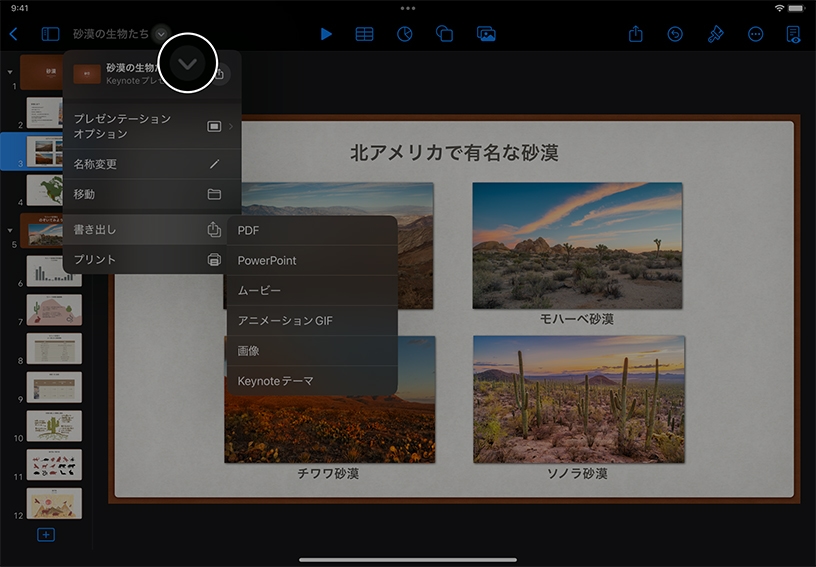This screenshot has width=816, height=567.
Task: Expand プレゼンテーションオプション submenu
Action: click(150, 127)
